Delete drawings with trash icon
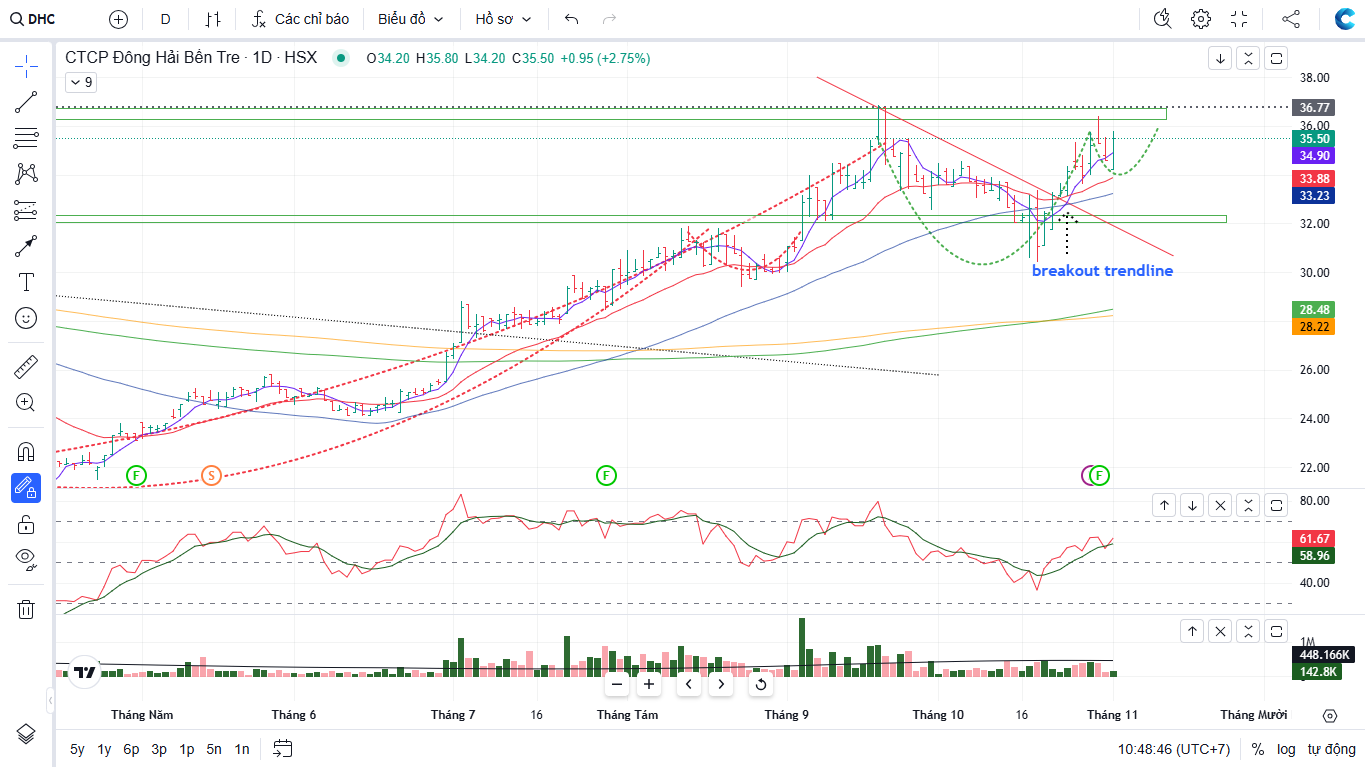The width and height of the screenshot is (1365, 767). click(x=26, y=609)
